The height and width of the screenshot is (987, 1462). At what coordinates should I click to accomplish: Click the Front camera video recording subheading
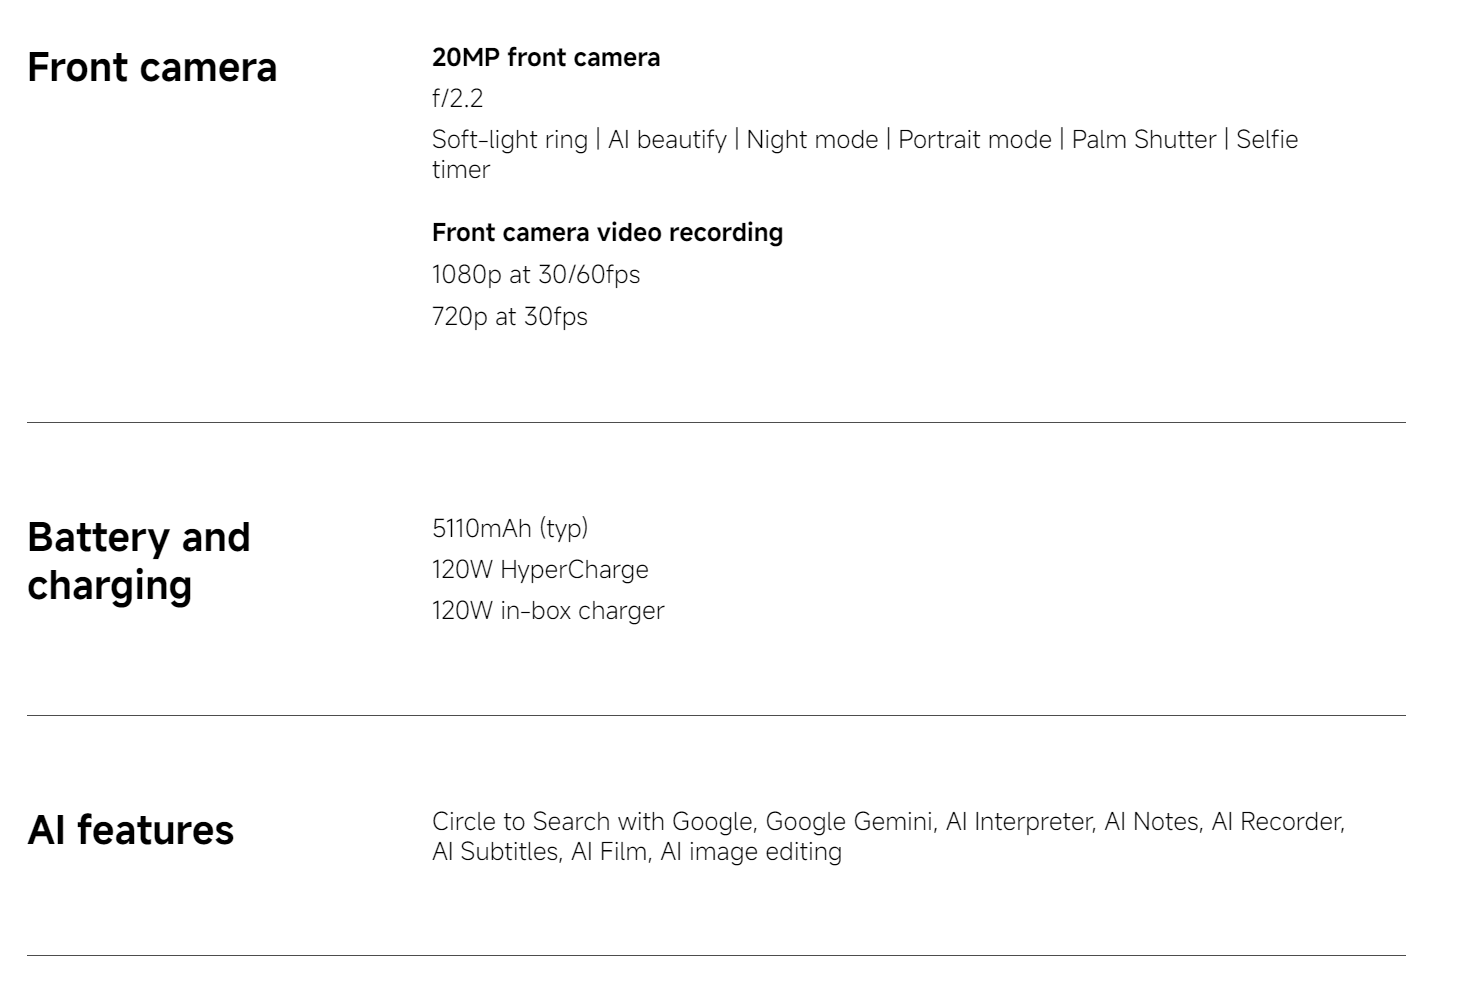coord(607,232)
